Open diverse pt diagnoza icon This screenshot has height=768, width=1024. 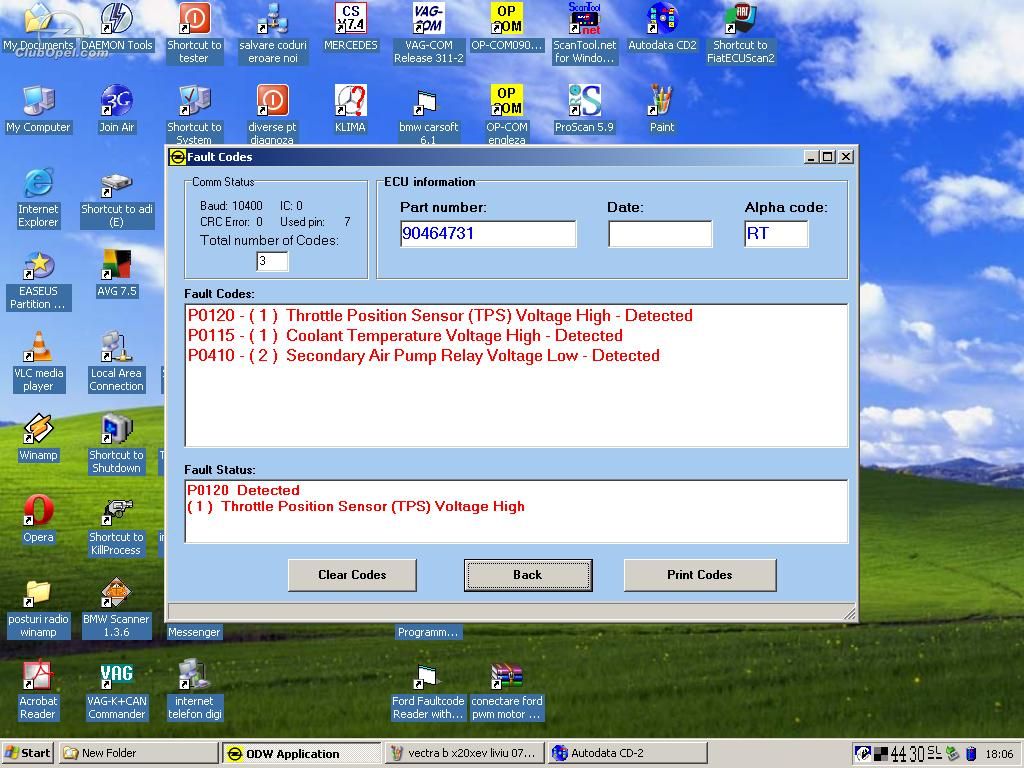pyautogui.click(x=272, y=115)
